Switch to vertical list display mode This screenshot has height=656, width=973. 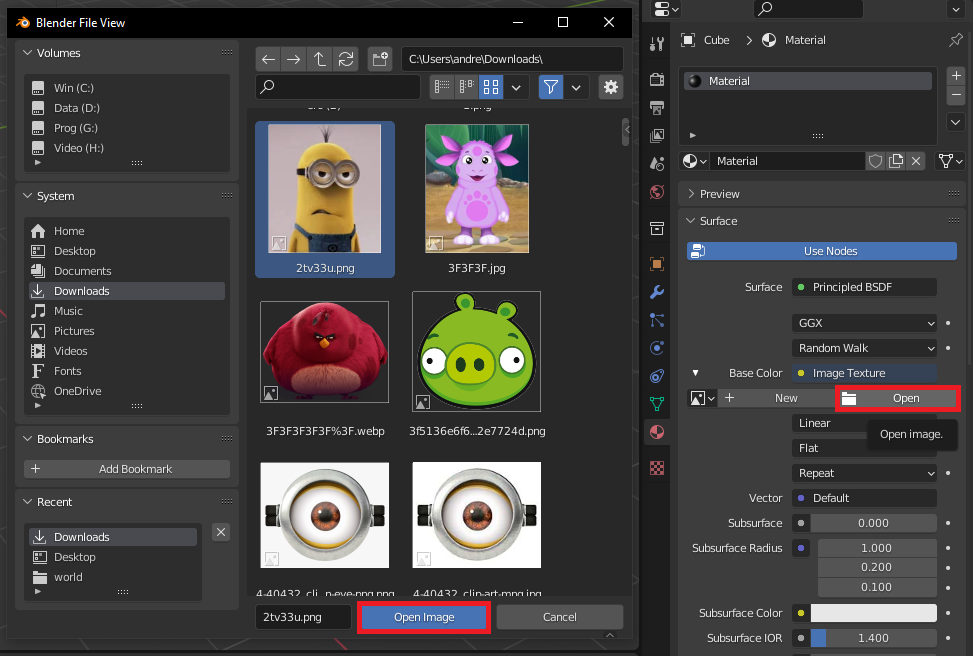(x=442, y=87)
